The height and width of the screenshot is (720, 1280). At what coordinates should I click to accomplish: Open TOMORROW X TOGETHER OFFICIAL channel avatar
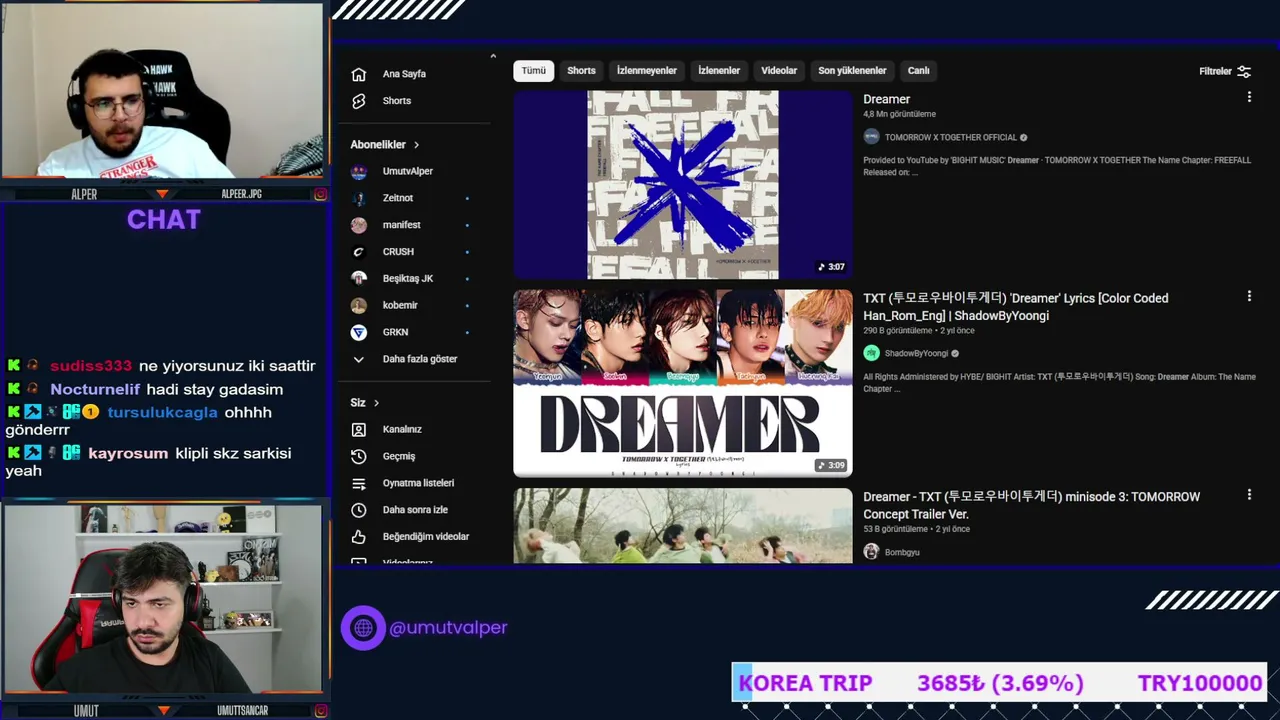coord(871,137)
